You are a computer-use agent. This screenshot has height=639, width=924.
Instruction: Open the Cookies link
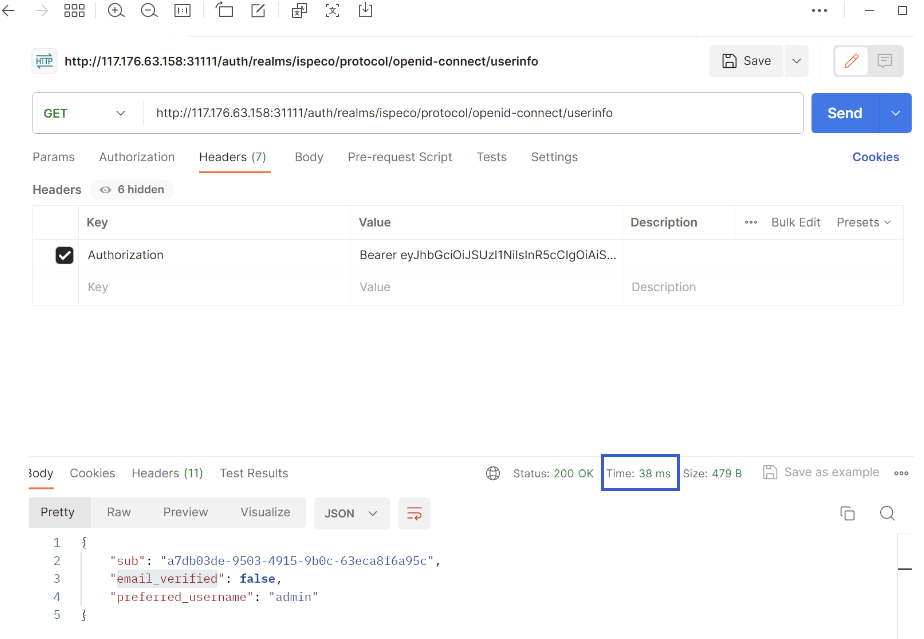click(x=875, y=157)
